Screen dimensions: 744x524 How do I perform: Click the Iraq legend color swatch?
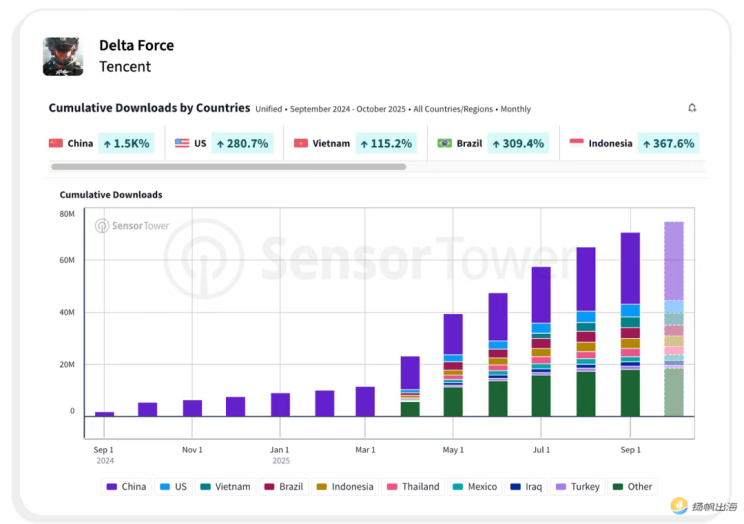(x=515, y=487)
